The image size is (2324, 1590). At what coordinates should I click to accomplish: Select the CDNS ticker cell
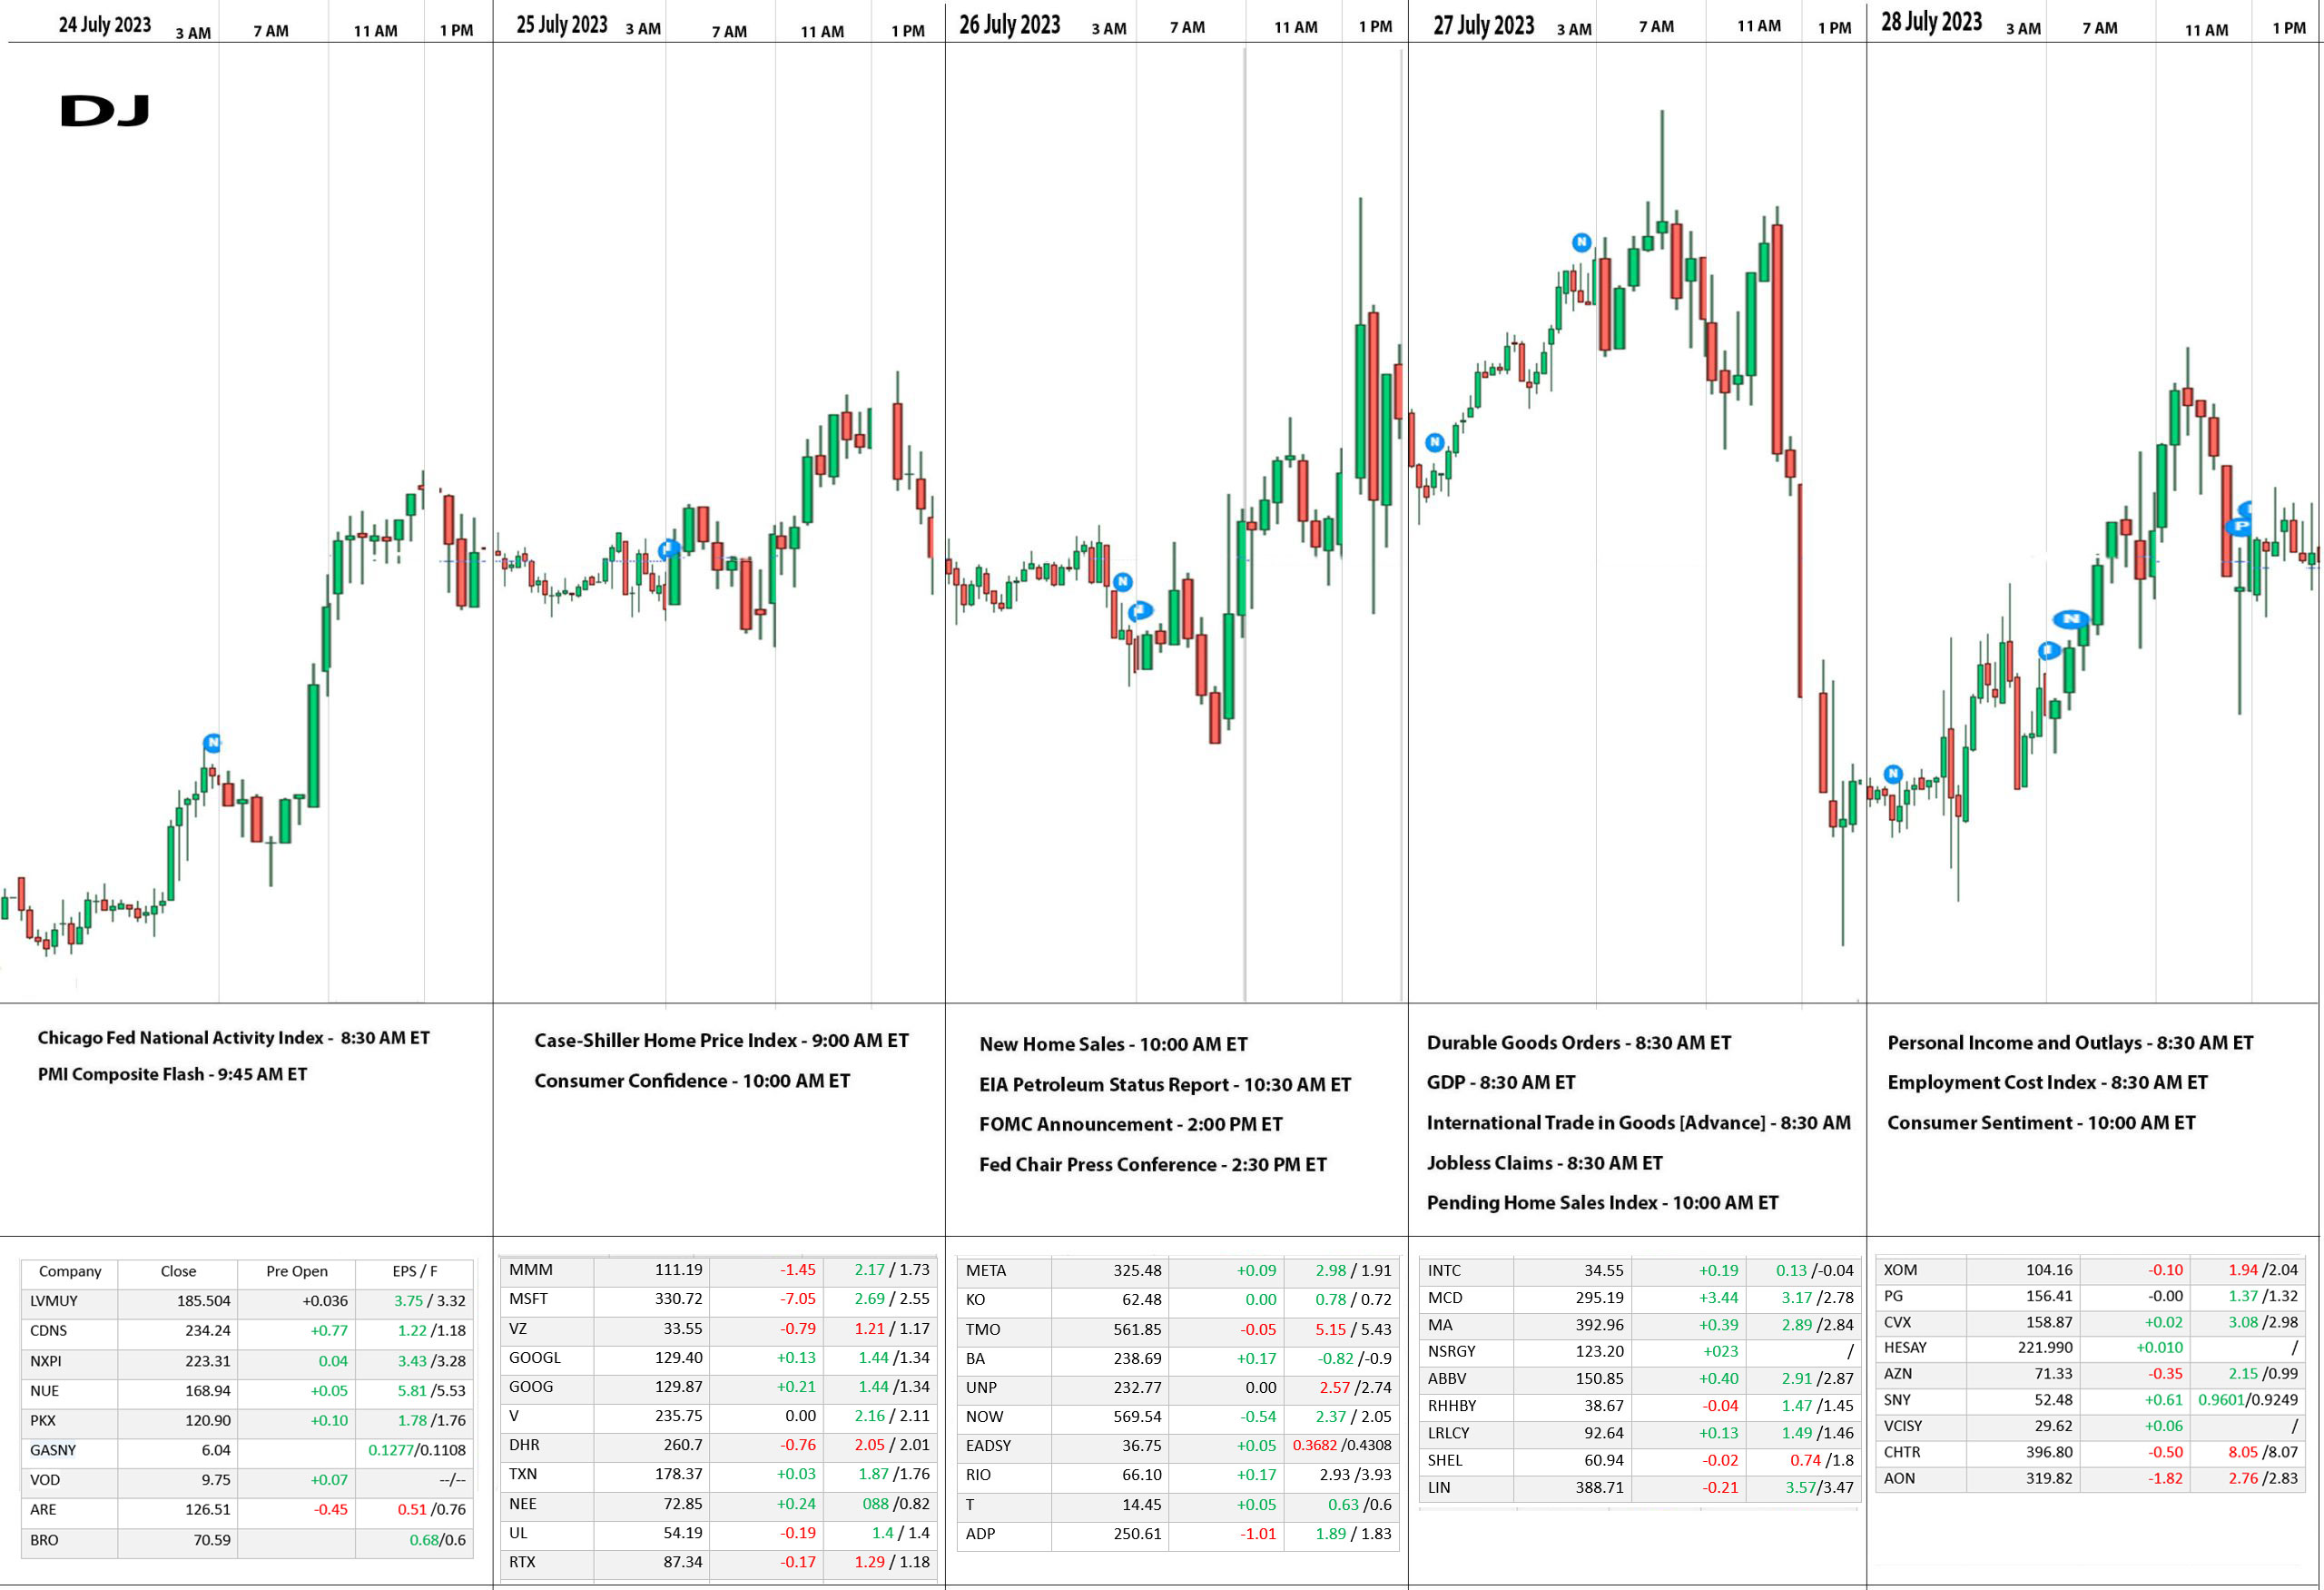click(x=70, y=1331)
